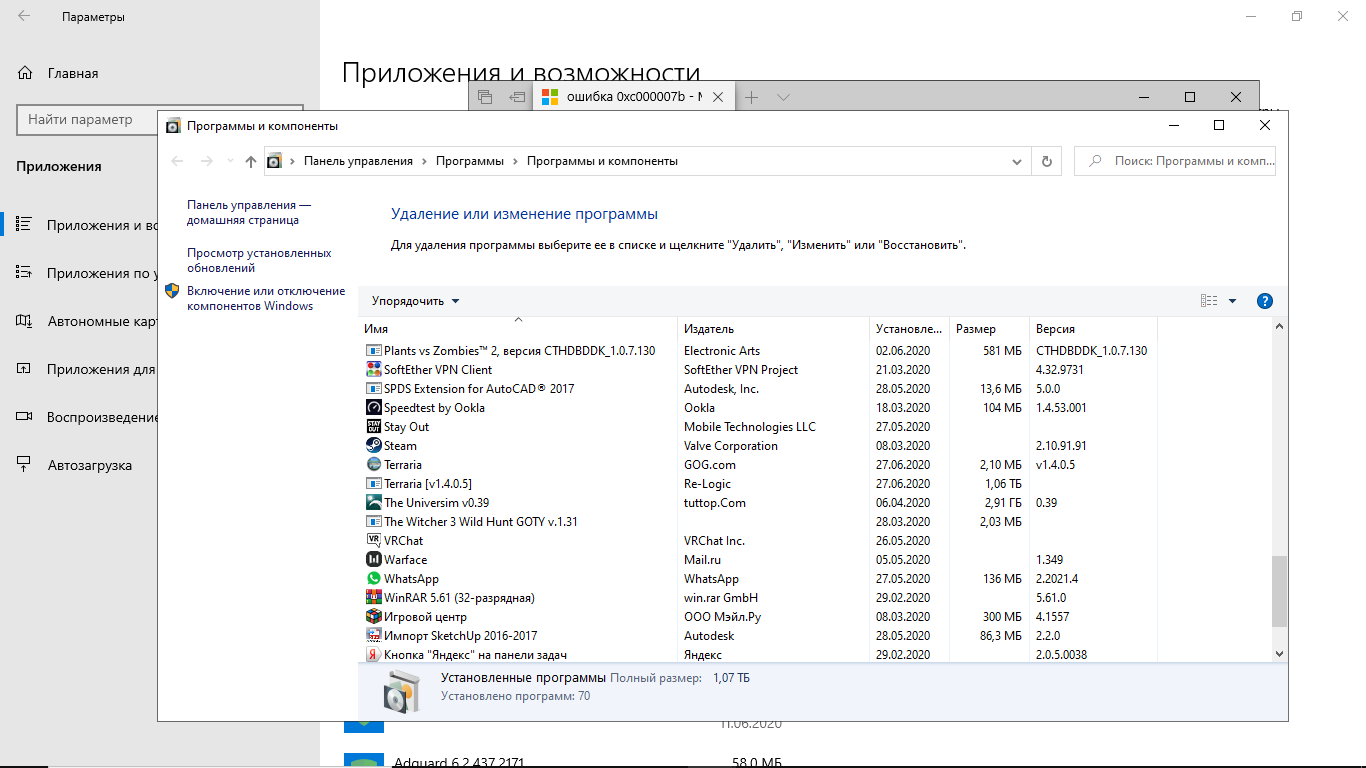Open Панель управления домашняя страница link
This screenshot has height=768, width=1366.
(249, 212)
